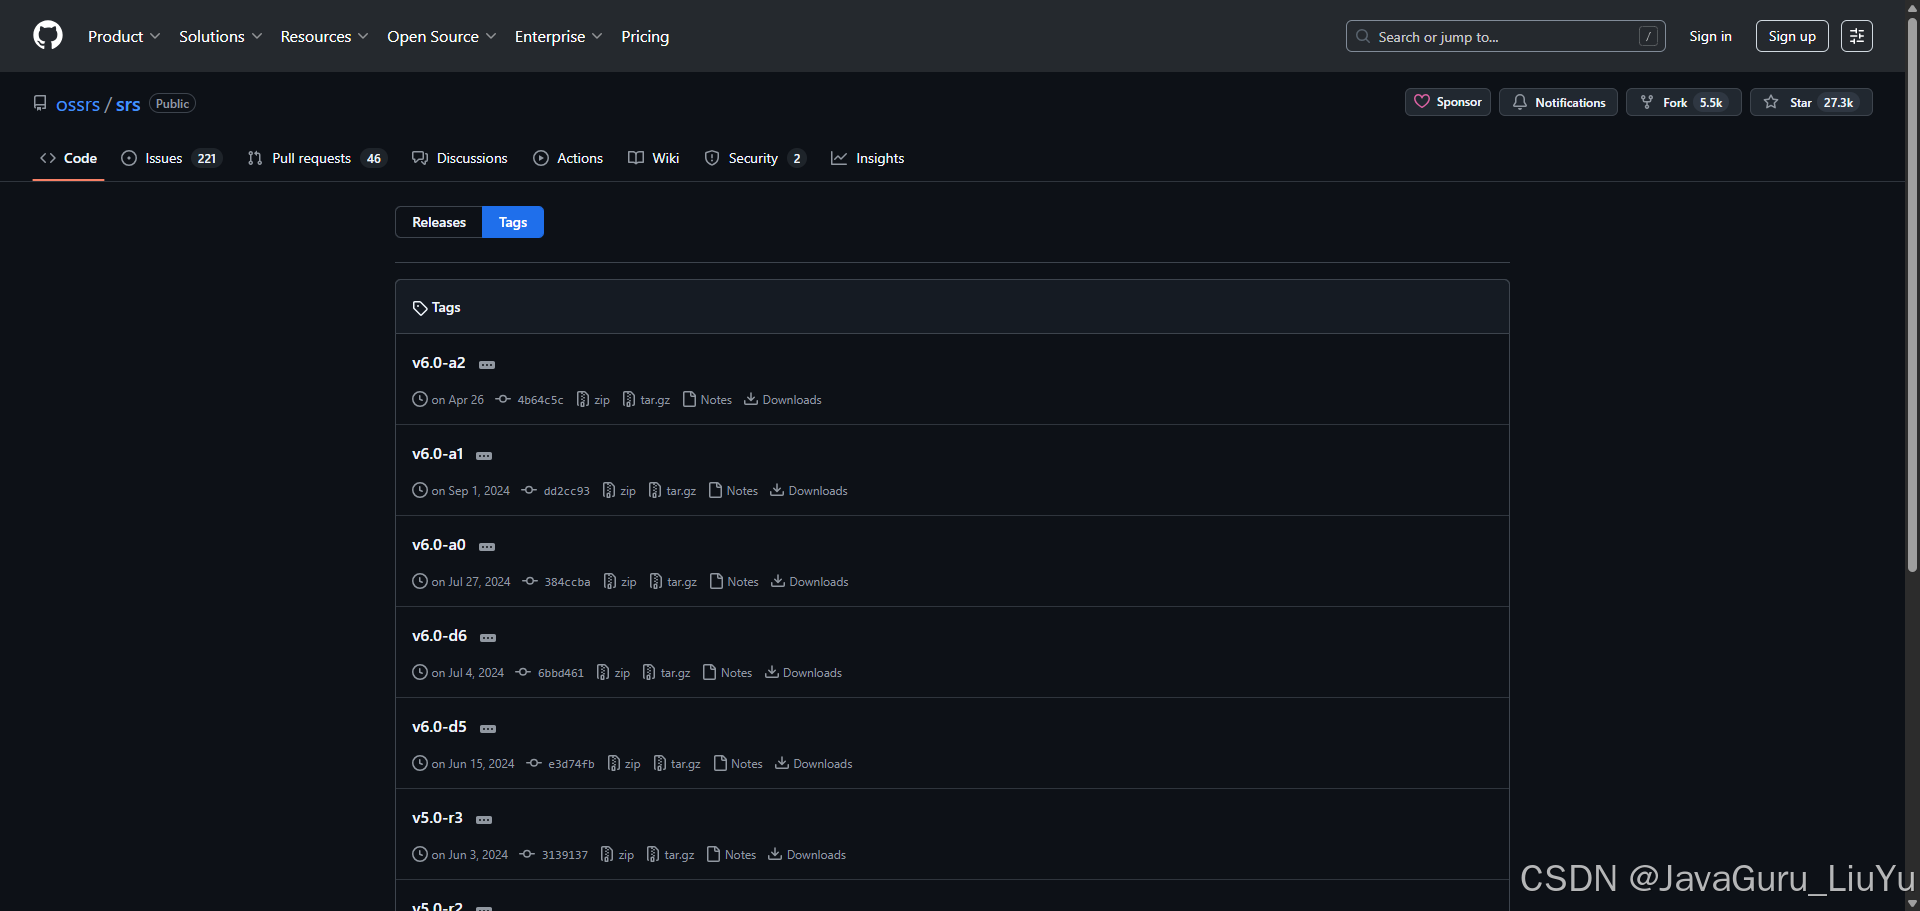The height and width of the screenshot is (911, 1920).
Task: Download zip for v6.0-d6
Action: [613, 673]
